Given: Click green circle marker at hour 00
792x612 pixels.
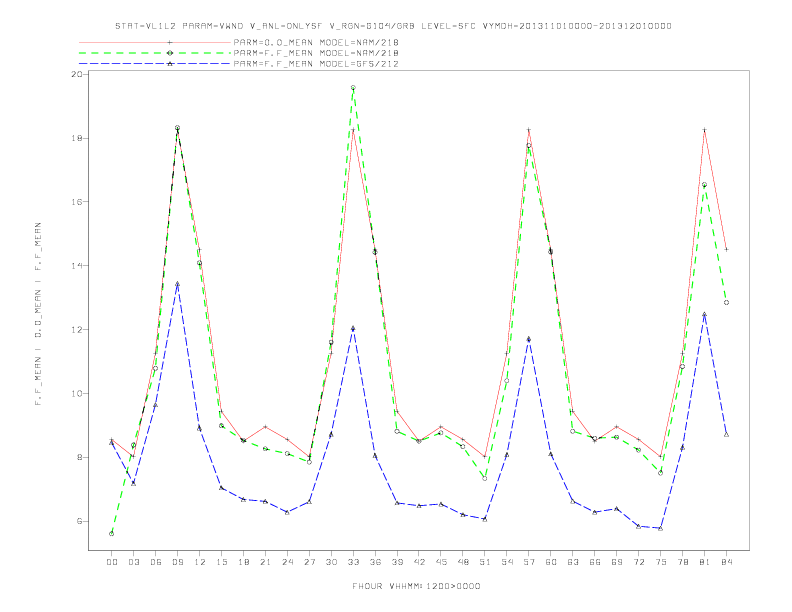Looking at the screenshot, I should (x=112, y=534).
